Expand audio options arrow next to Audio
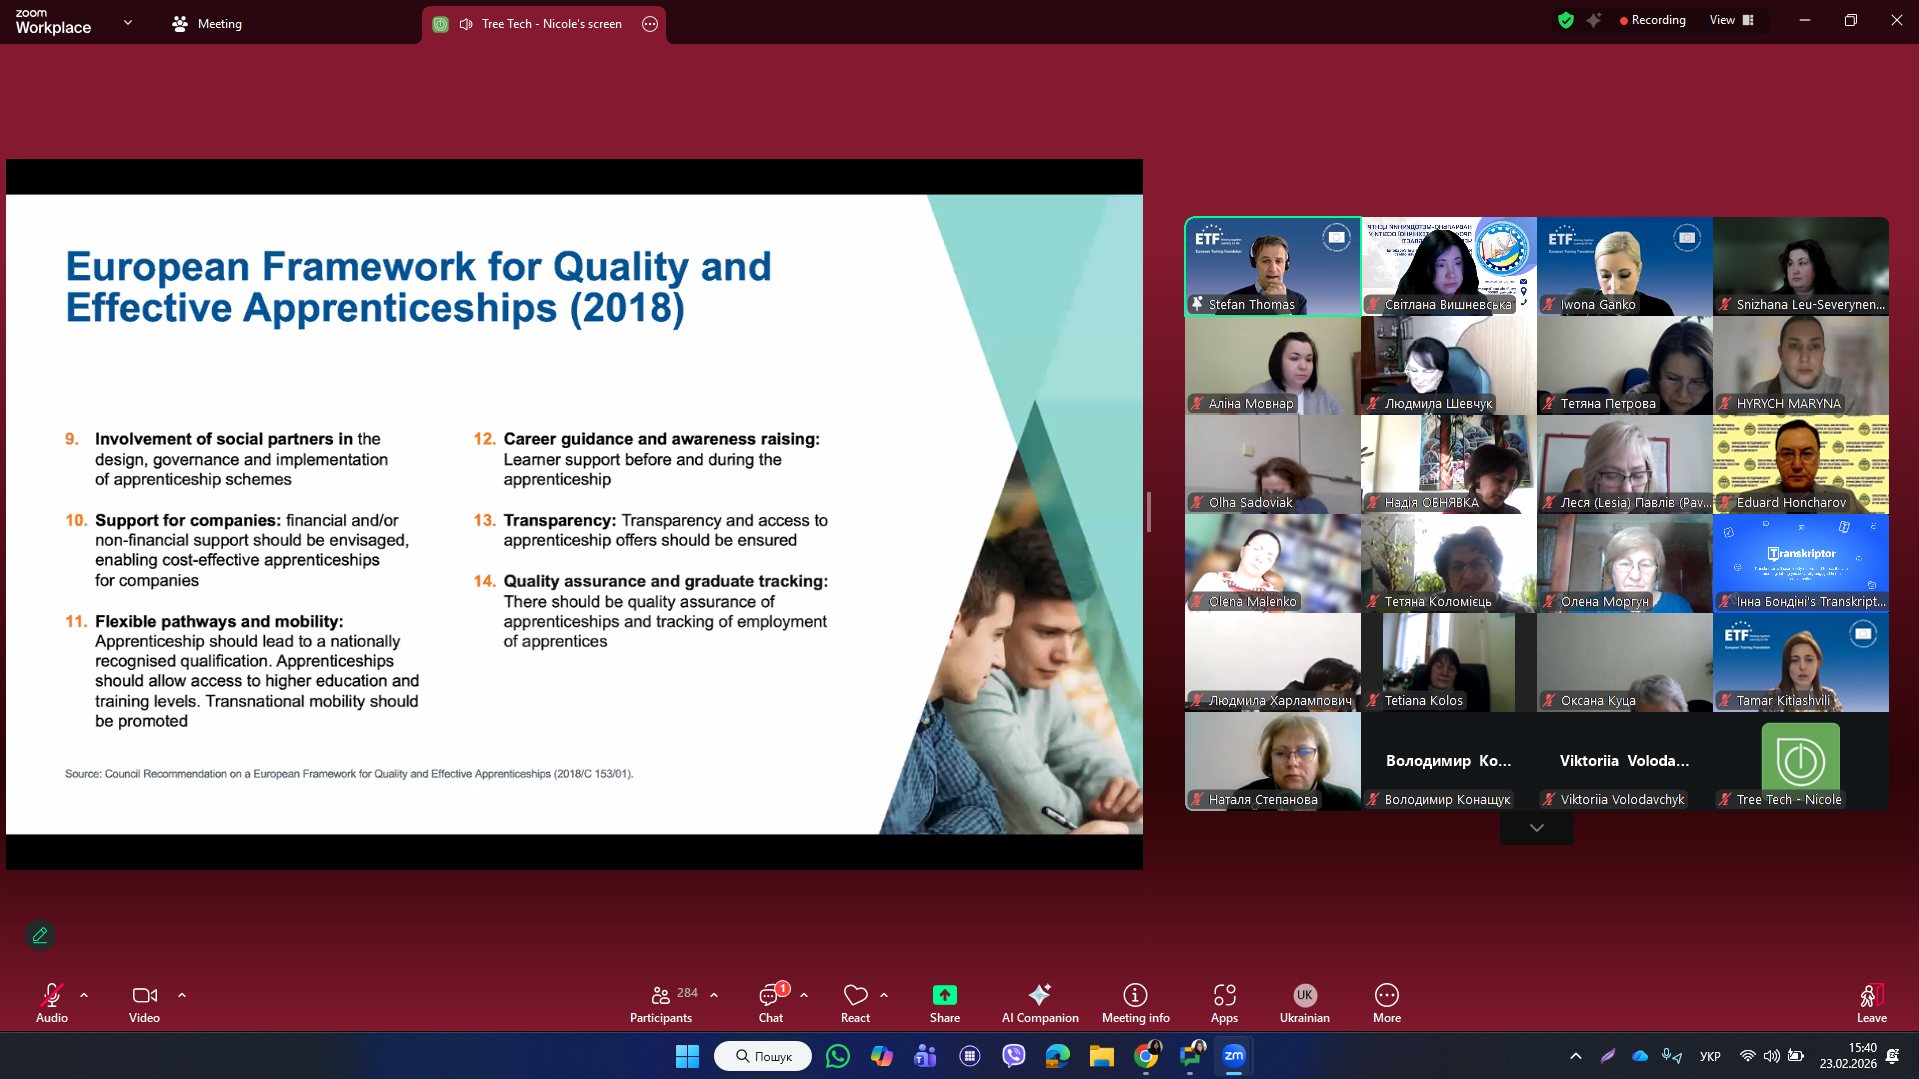 pos(84,995)
